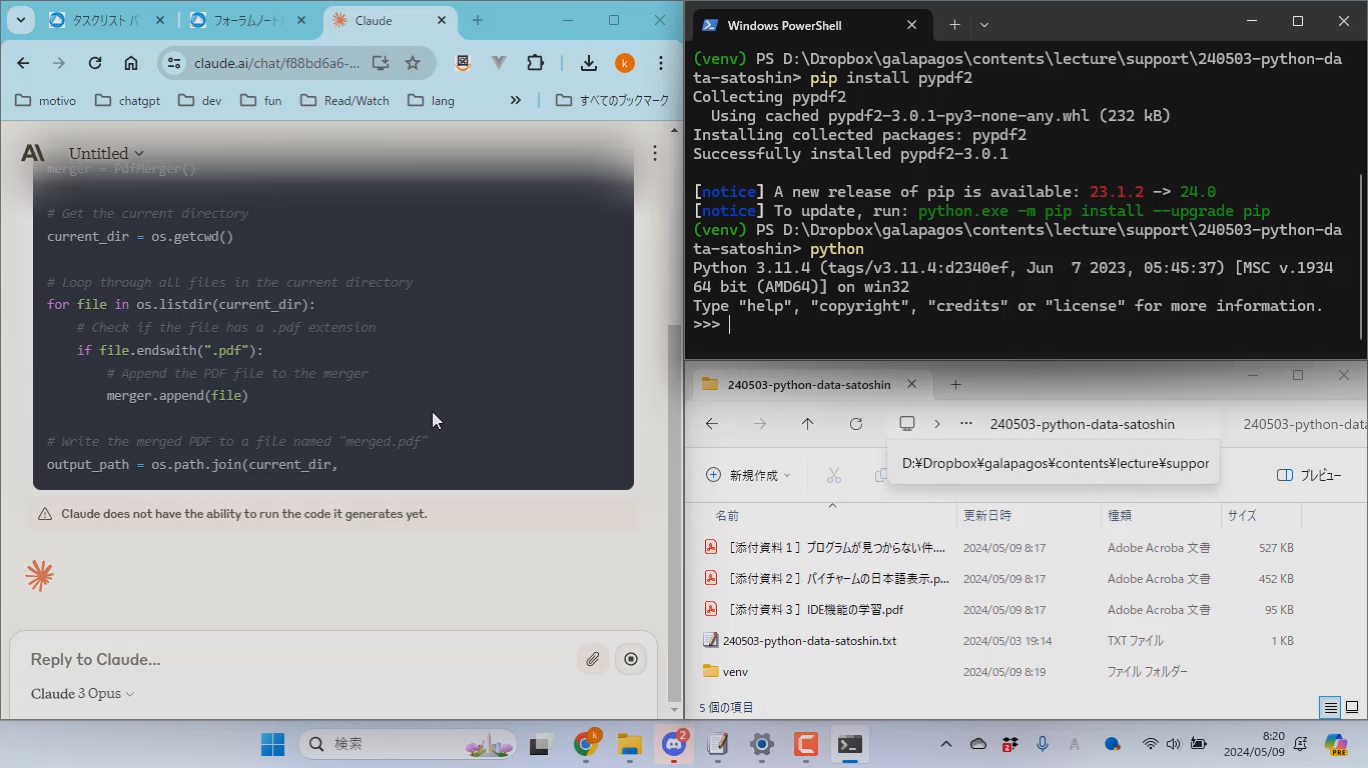
Task: Open the Claude 3 Opus model dropdown
Action: click(82, 694)
